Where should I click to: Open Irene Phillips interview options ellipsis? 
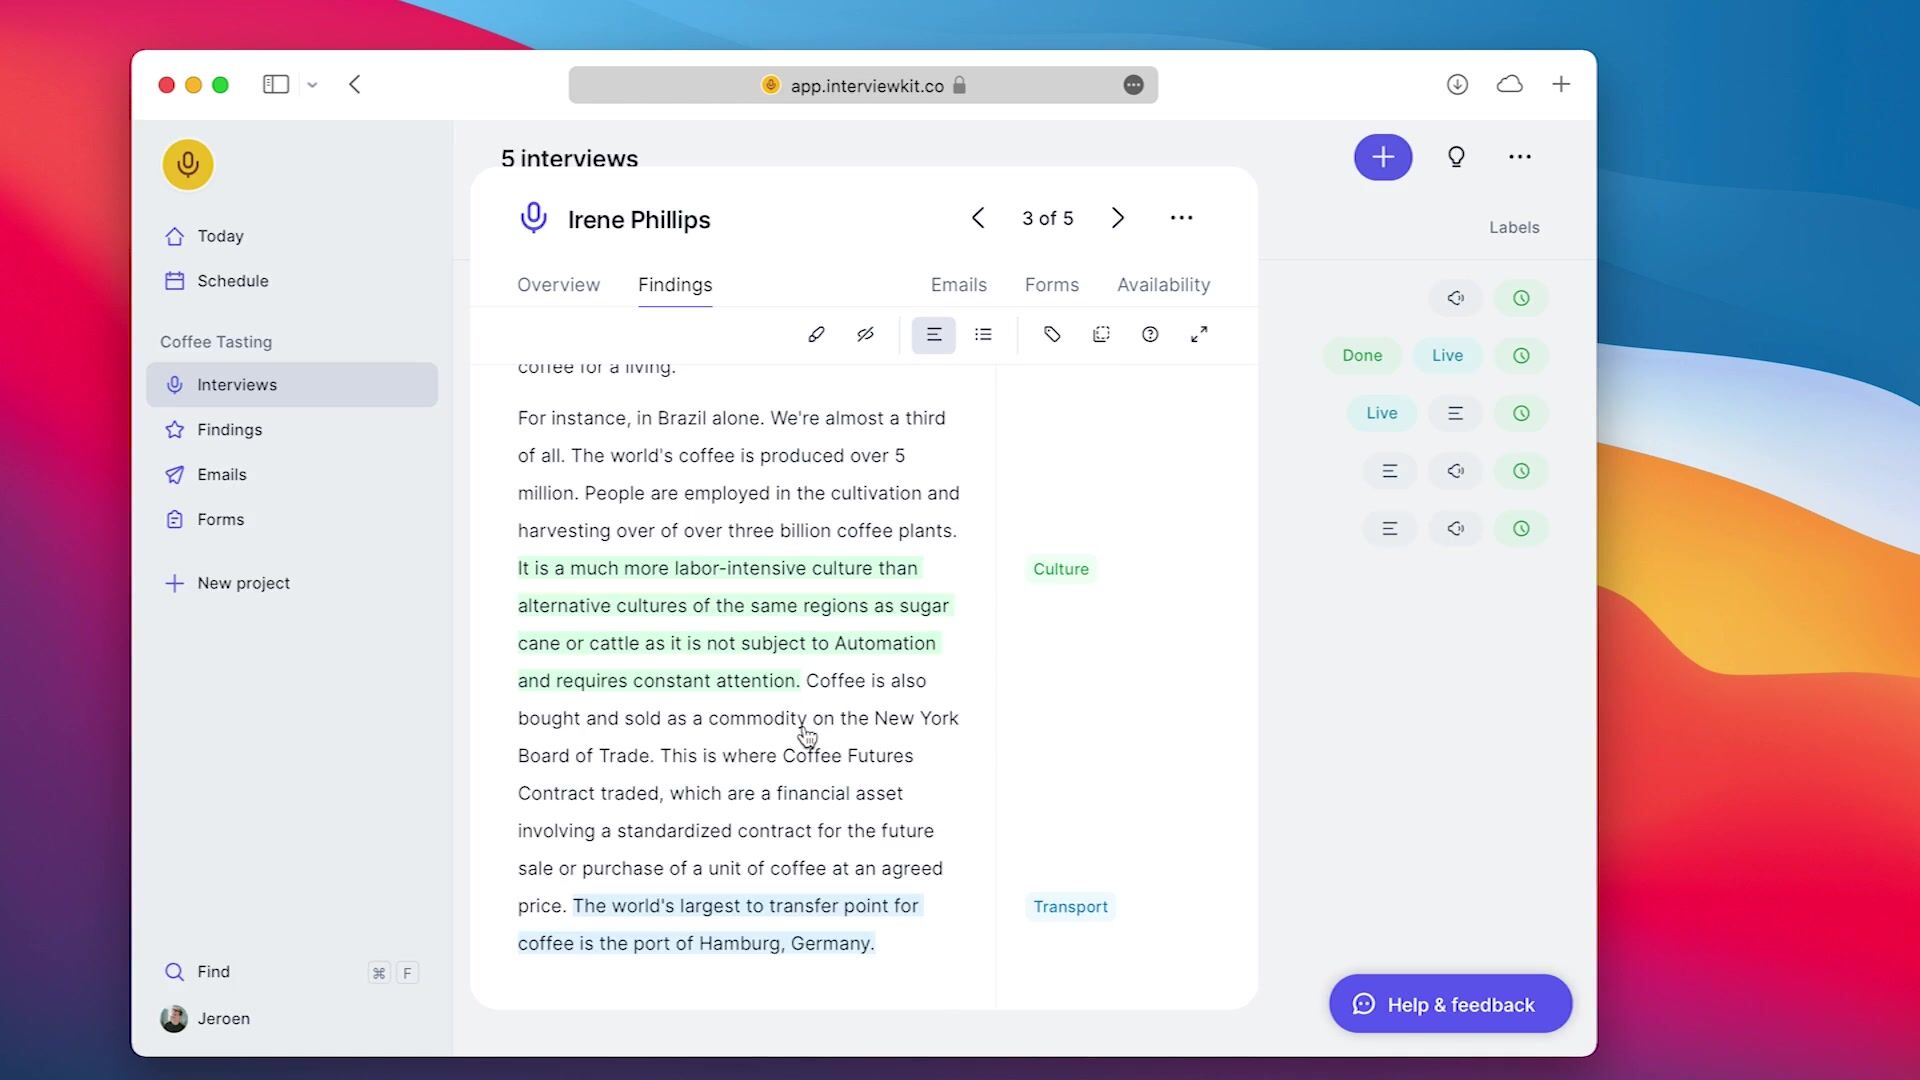coord(1182,218)
